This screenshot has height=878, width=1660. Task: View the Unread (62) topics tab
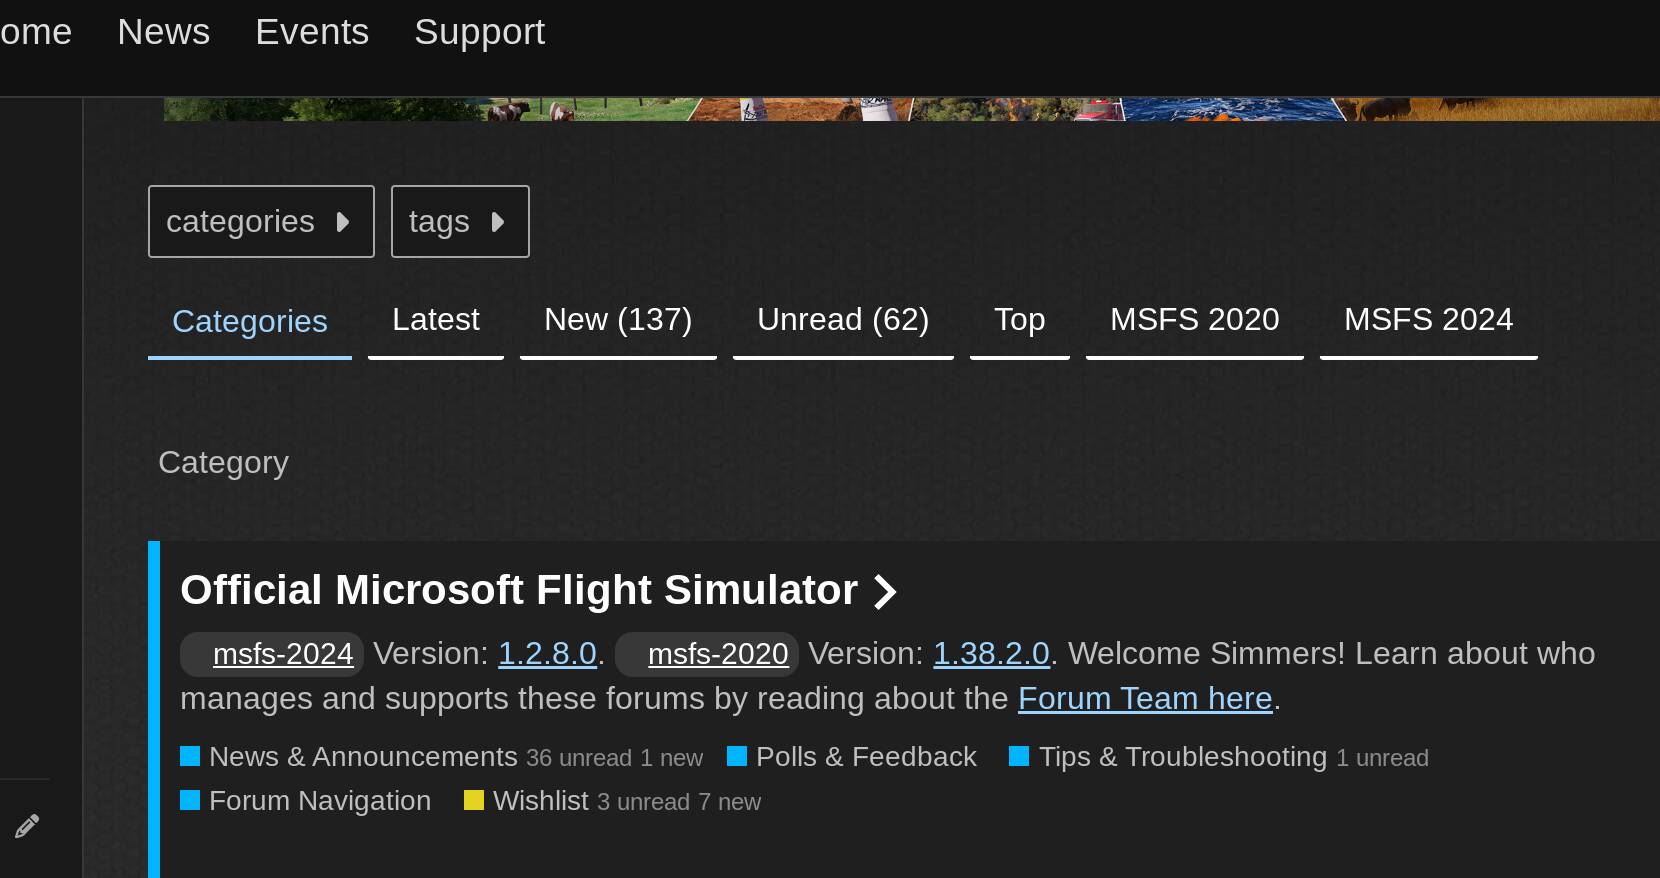[x=842, y=319]
